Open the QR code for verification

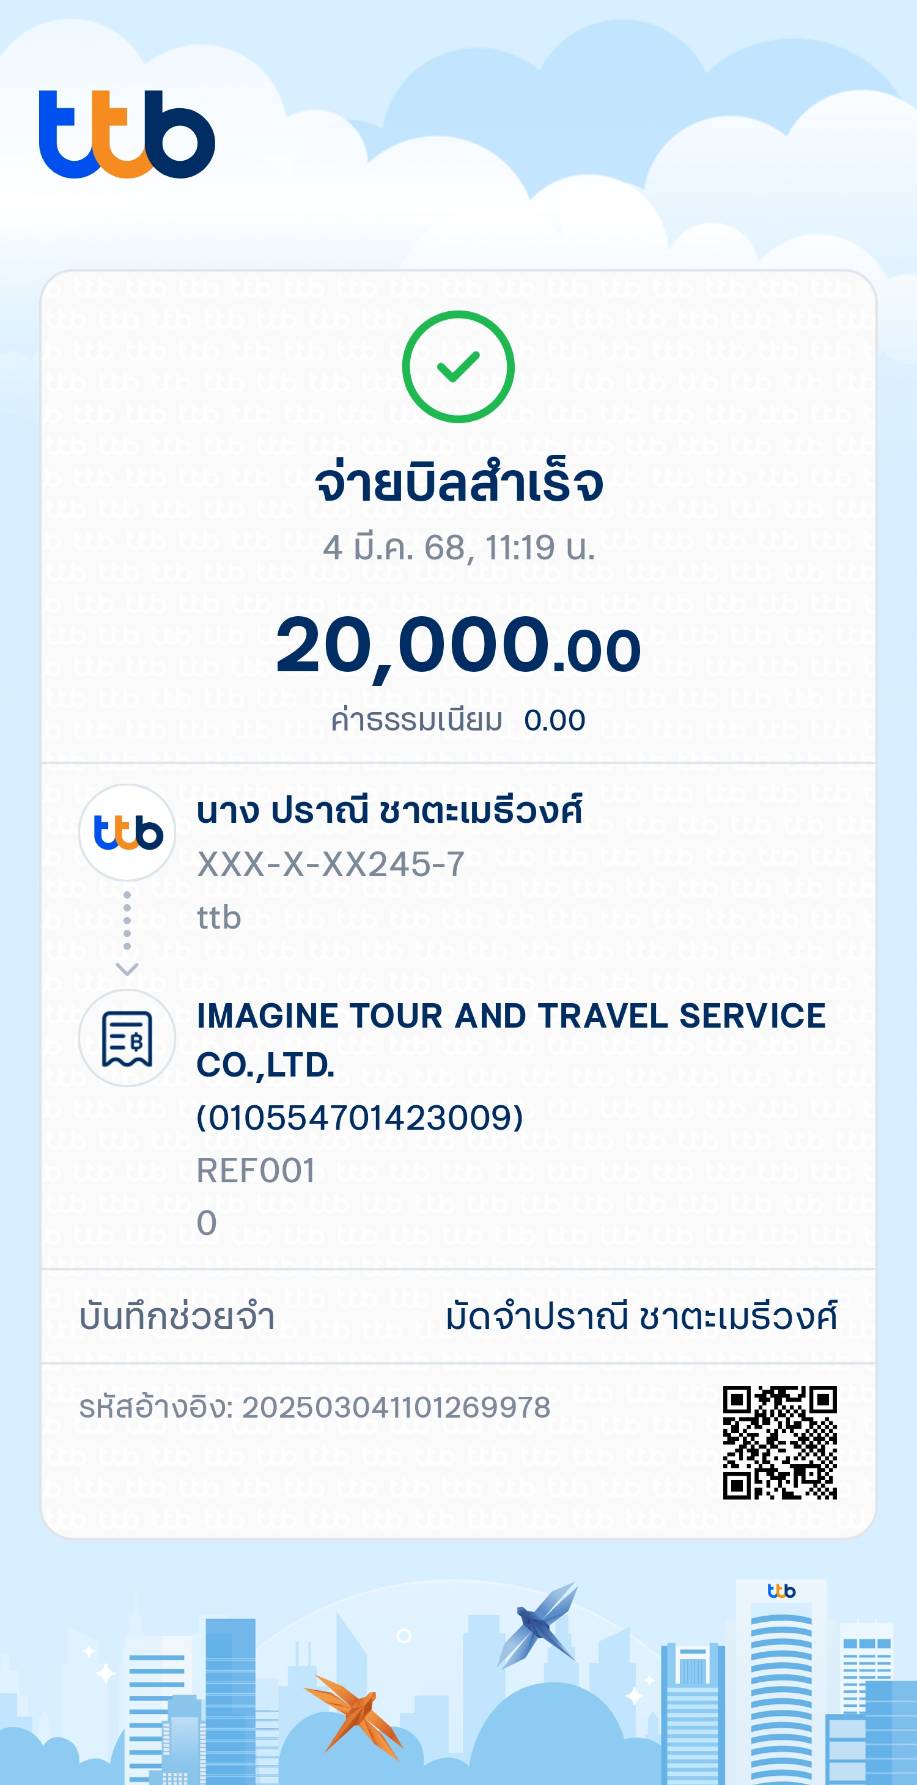780,1442
